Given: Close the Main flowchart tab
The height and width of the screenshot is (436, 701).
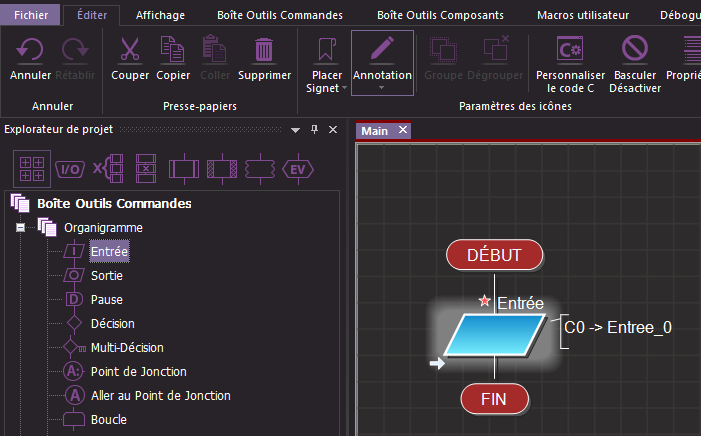Looking at the screenshot, I should coord(402,131).
